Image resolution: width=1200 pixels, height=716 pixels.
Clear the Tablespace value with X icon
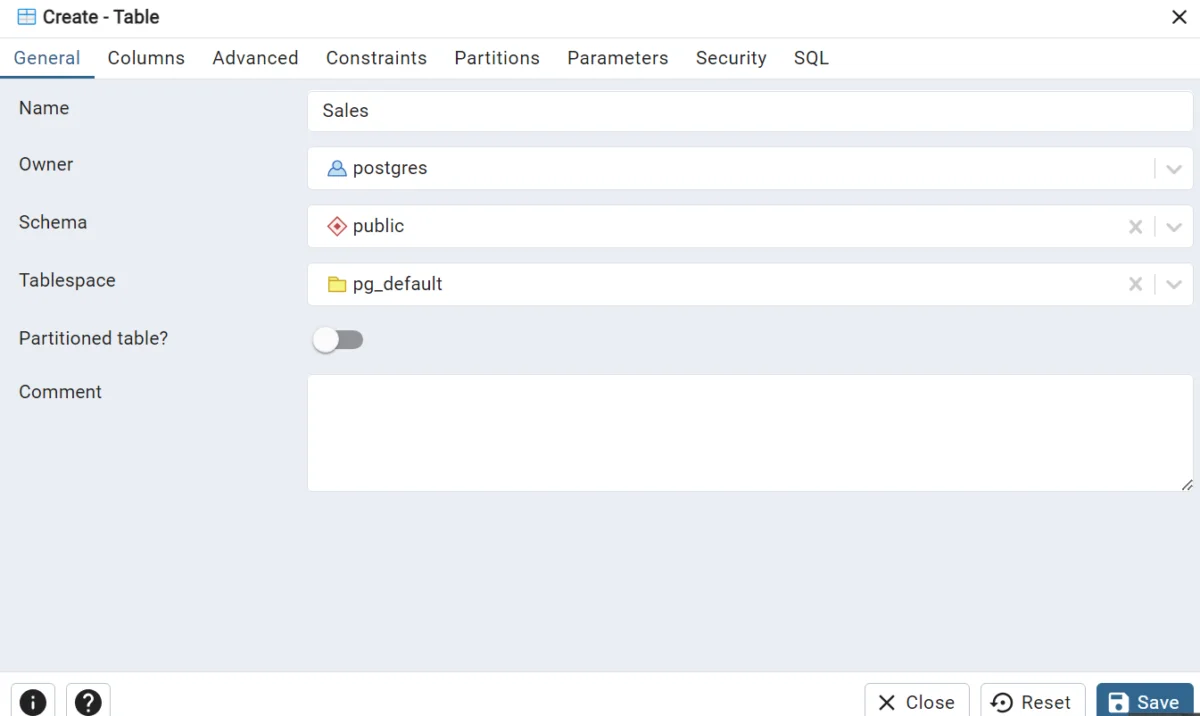pos(1135,285)
